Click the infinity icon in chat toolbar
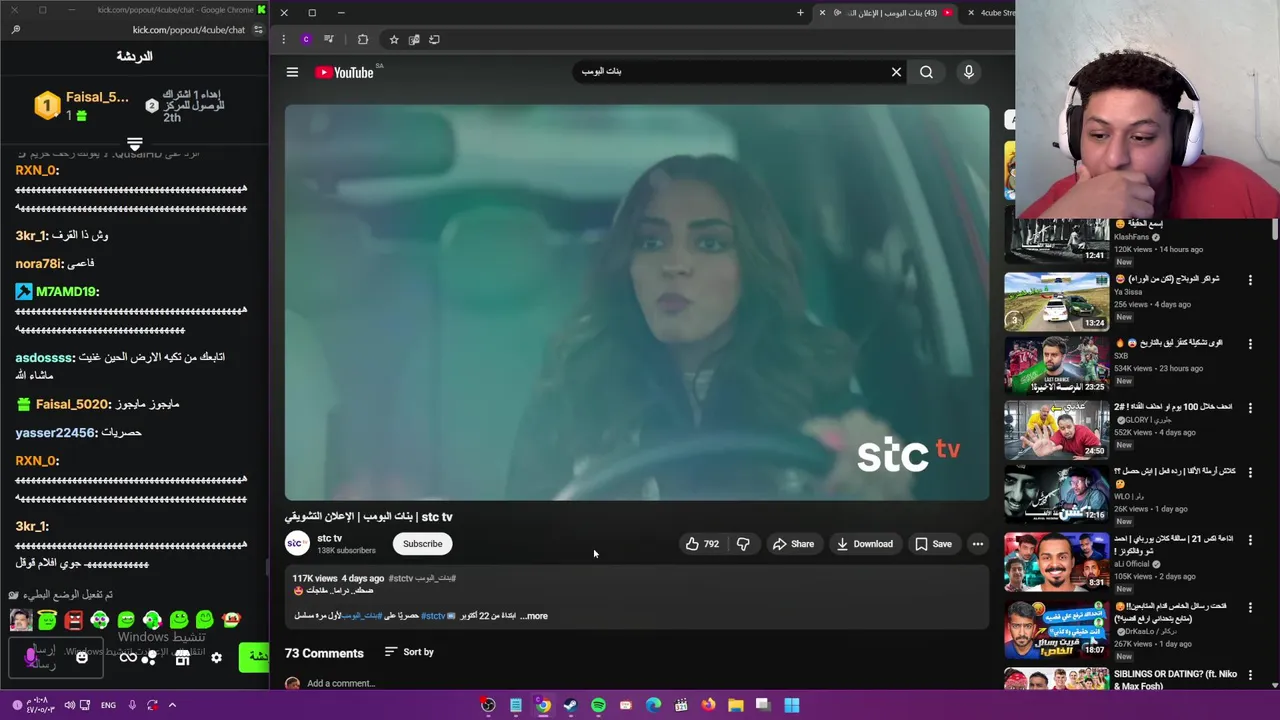 128,658
